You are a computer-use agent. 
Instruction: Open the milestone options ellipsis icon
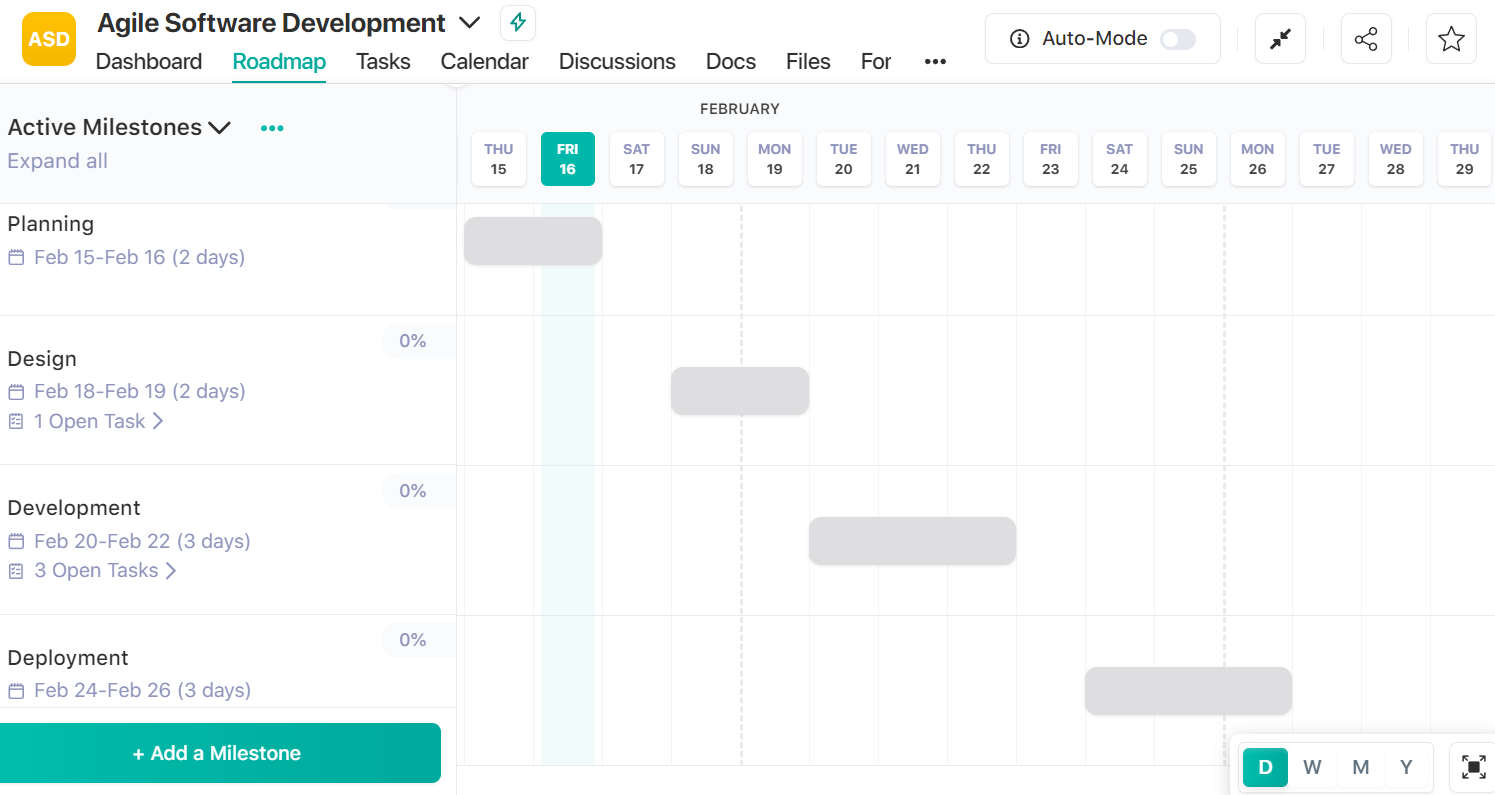click(x=271, y=127)
